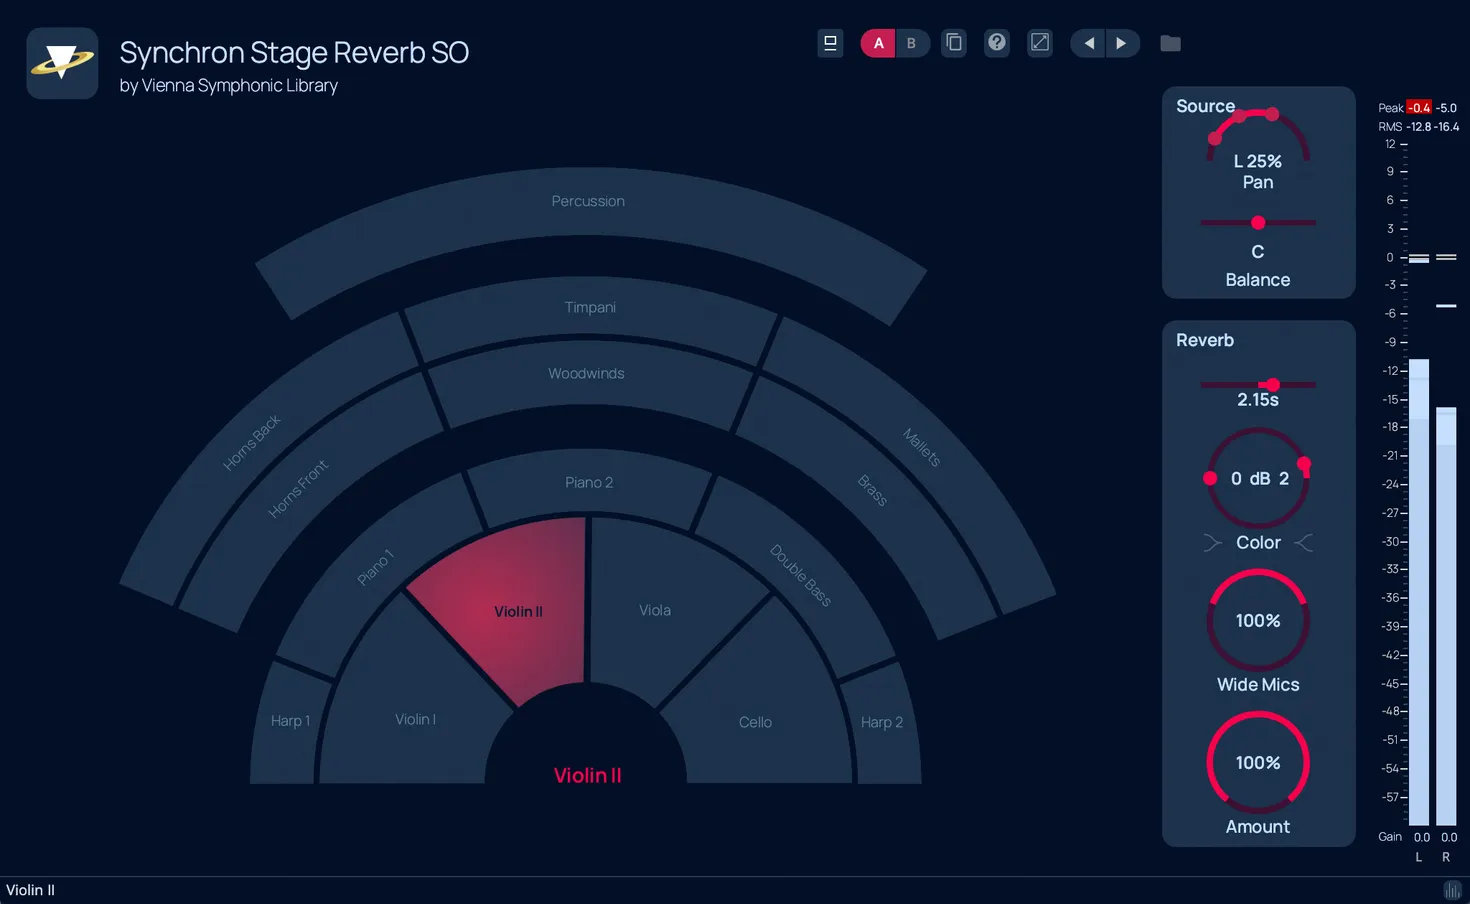This screenshot has height=904, width=1470.
Task: Switch to preset slot A
Action: click(878, 43)
